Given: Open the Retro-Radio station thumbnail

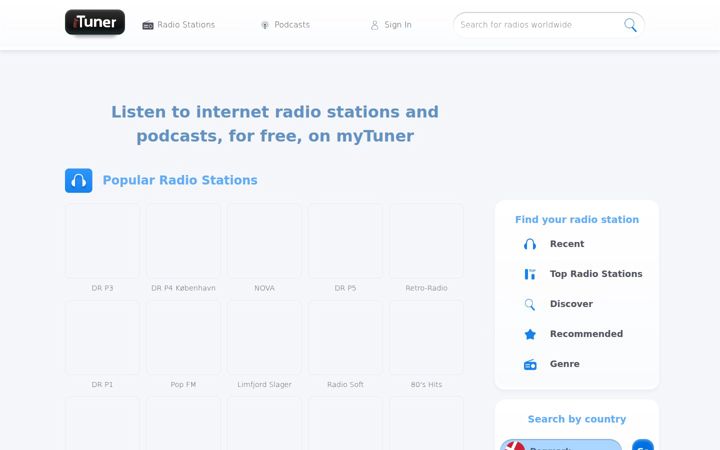Looking at the screenshot, I should 426,241.
